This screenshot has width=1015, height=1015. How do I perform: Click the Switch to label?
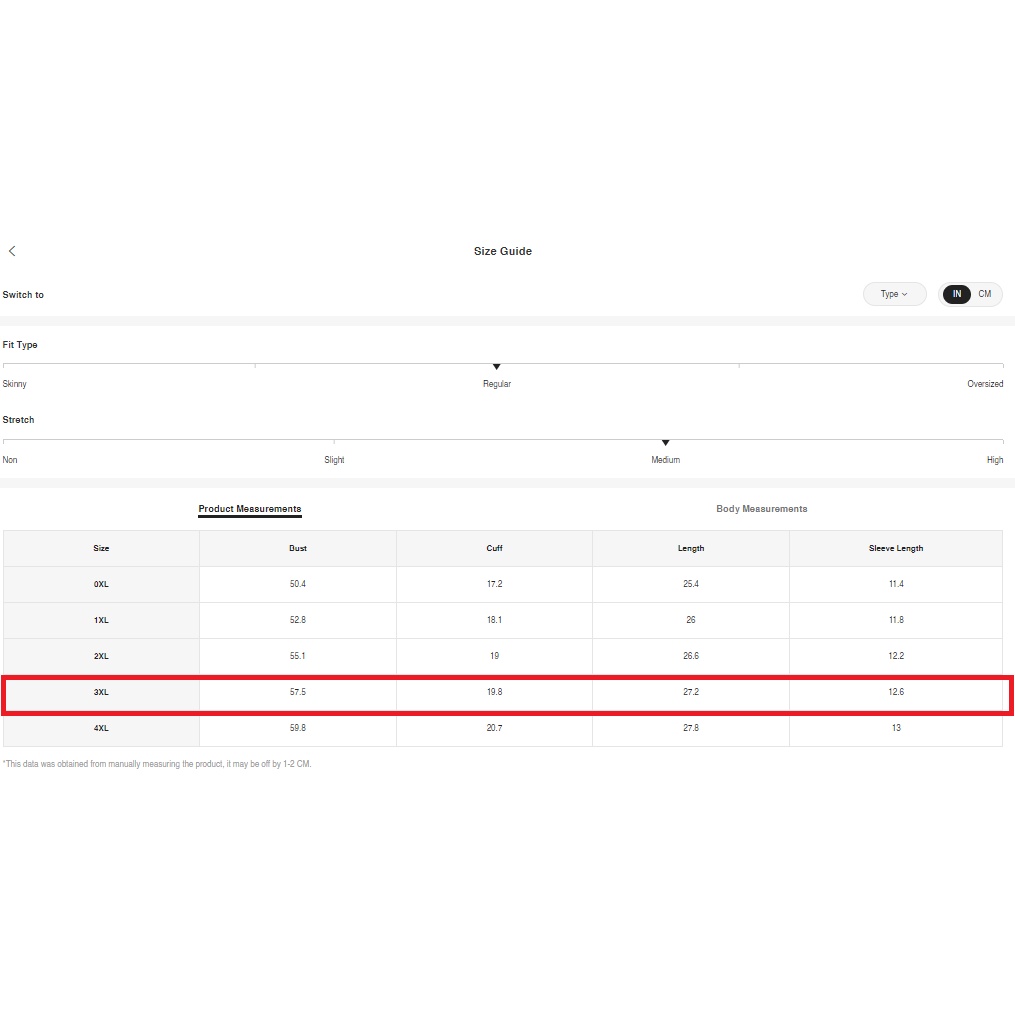23,295
